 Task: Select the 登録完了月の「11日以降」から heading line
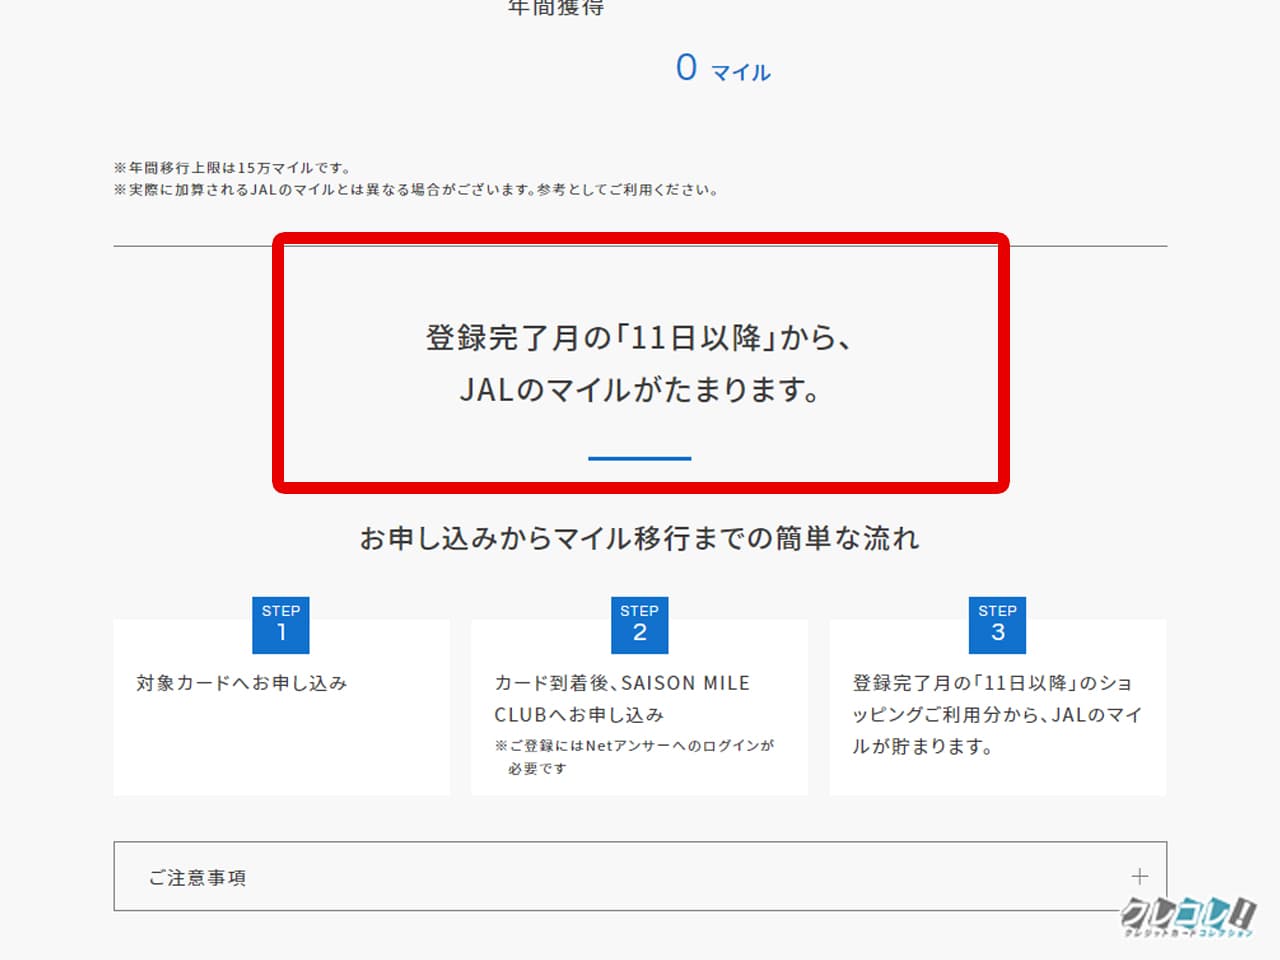639,338
